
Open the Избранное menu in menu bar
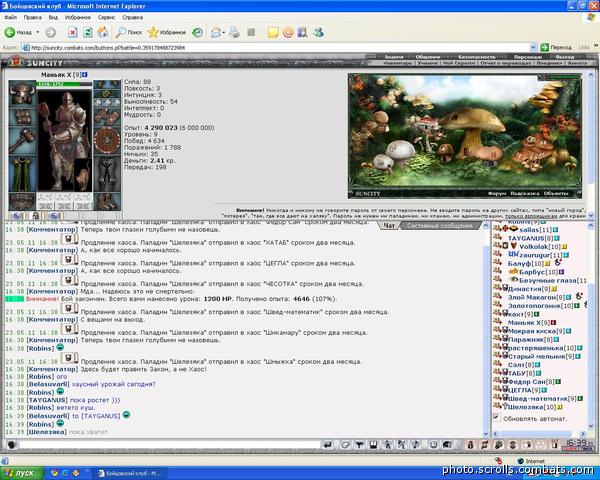pyautogui.click(x=77, y=17)
